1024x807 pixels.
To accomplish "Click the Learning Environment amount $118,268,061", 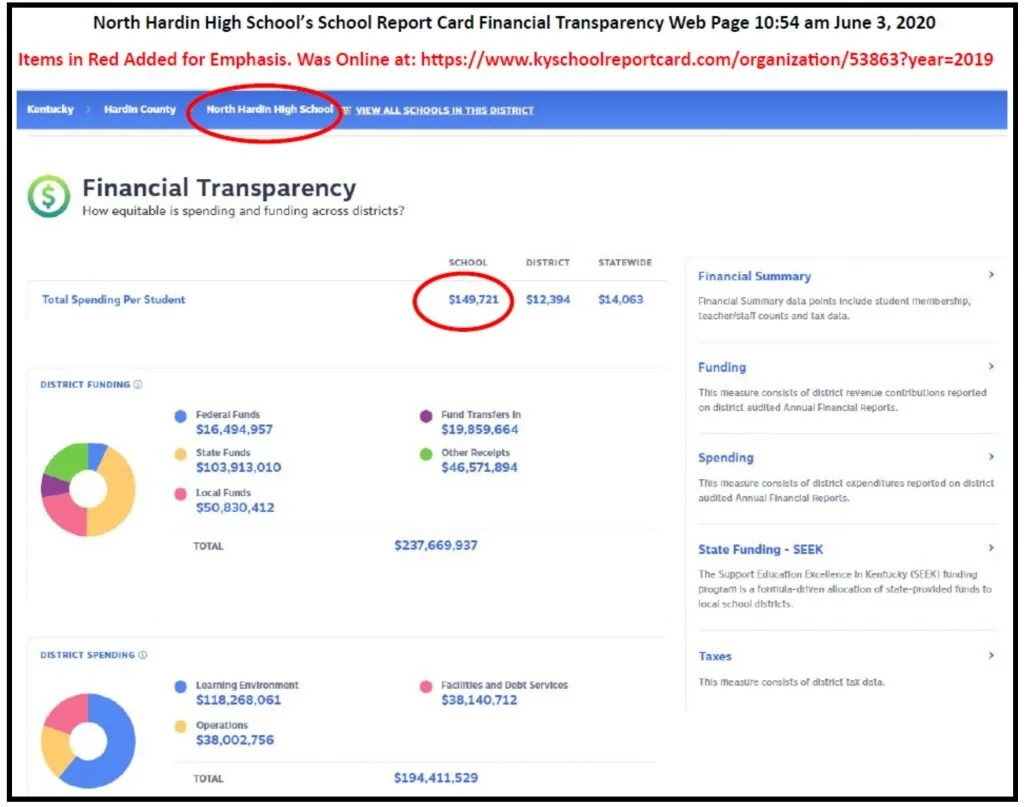I will pos(238,699).
